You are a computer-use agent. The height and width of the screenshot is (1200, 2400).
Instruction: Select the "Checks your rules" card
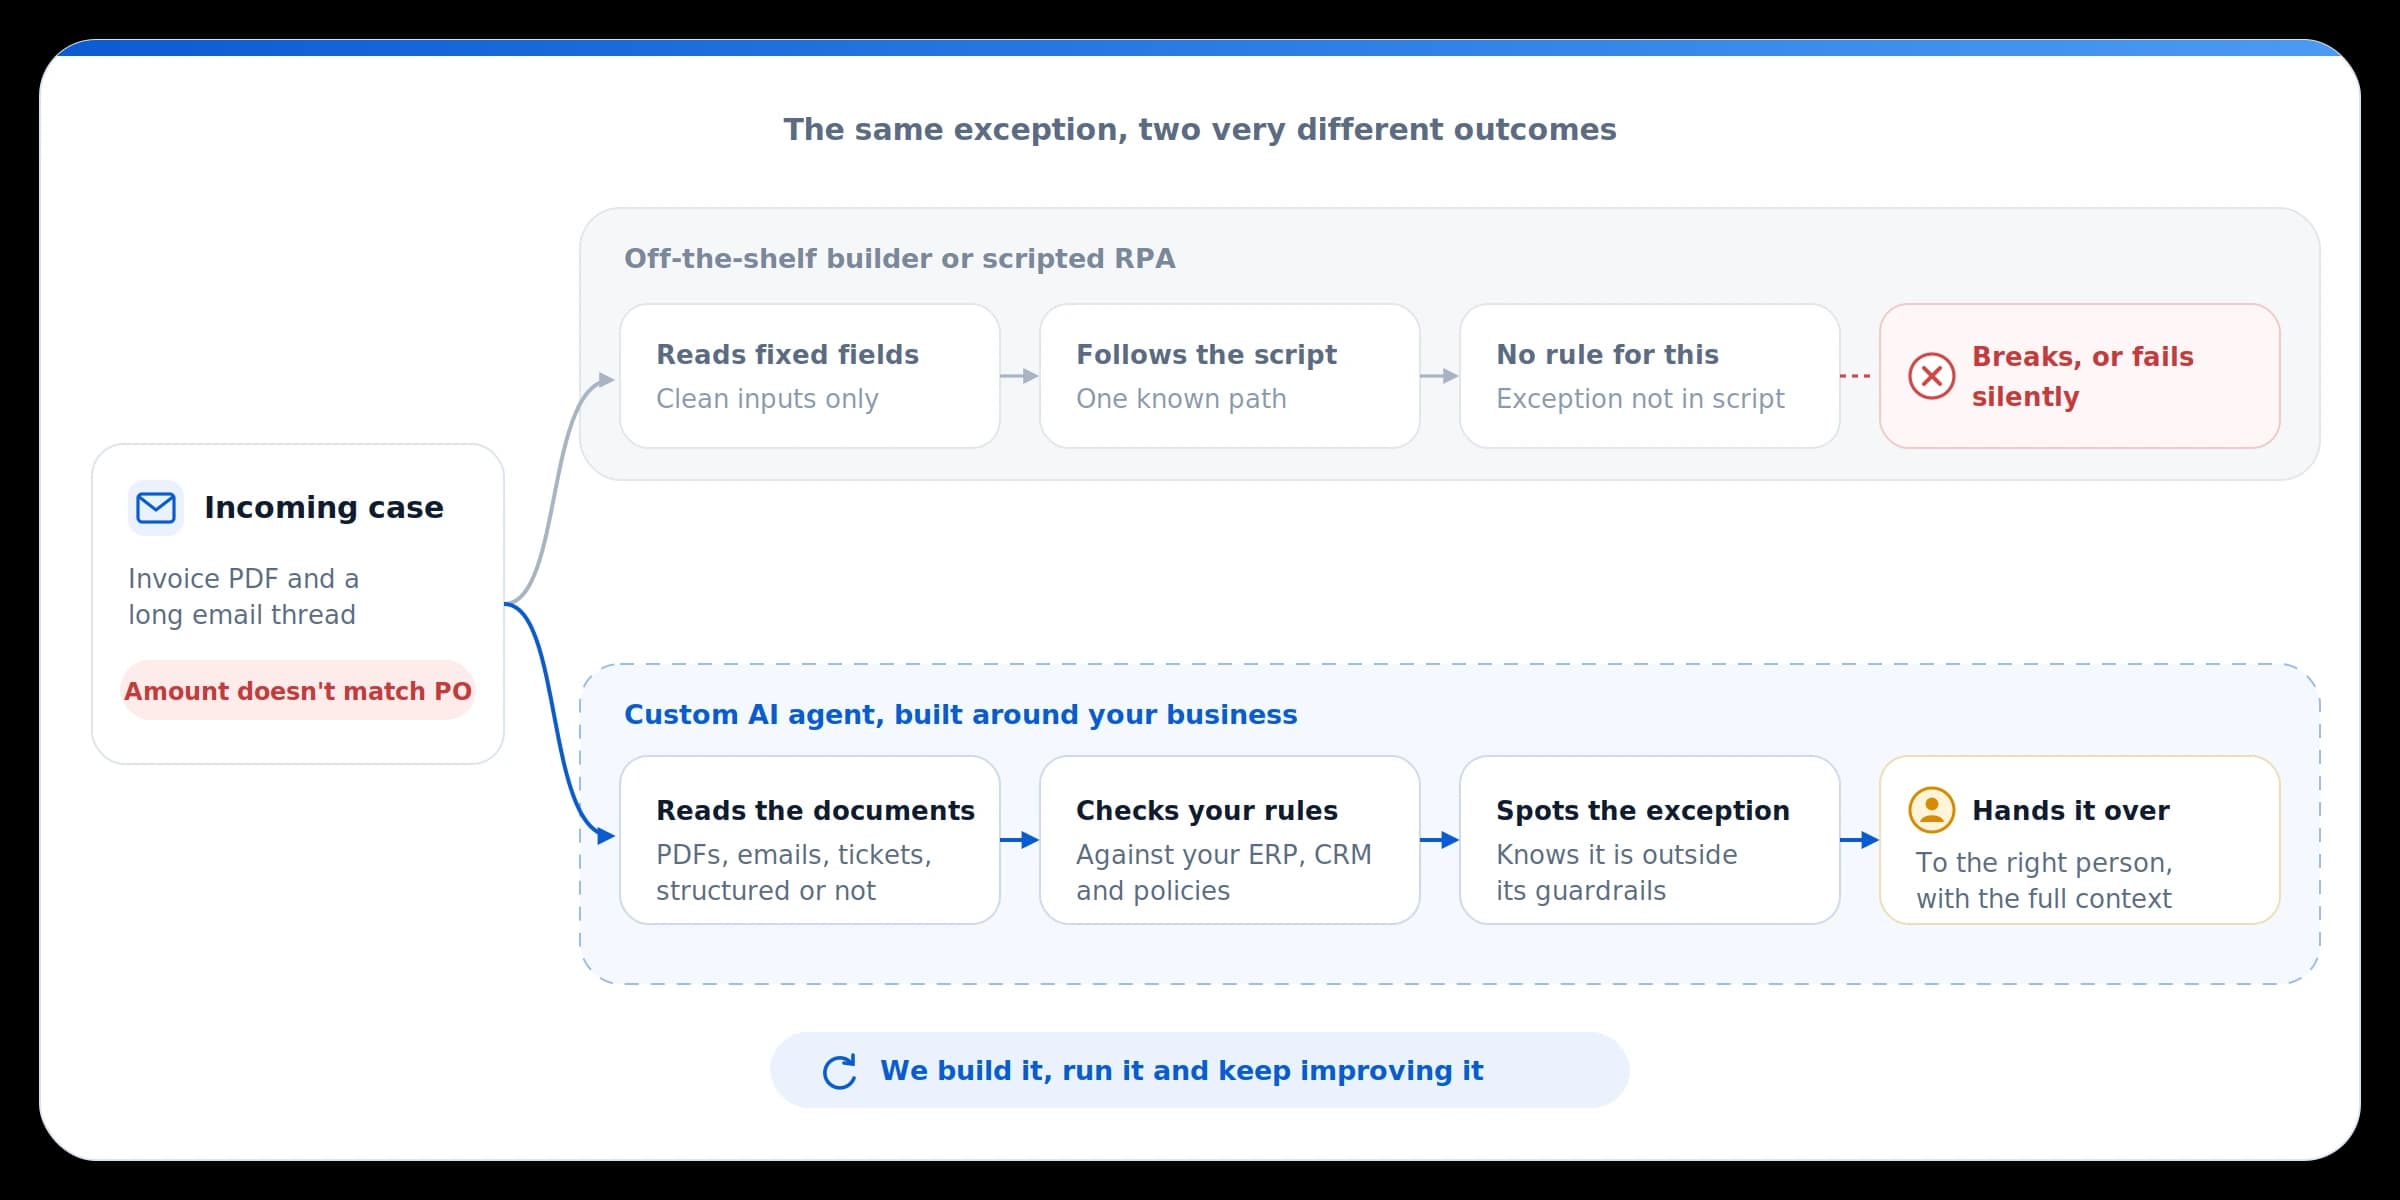pyautogui.click(x=1230, y=840)
